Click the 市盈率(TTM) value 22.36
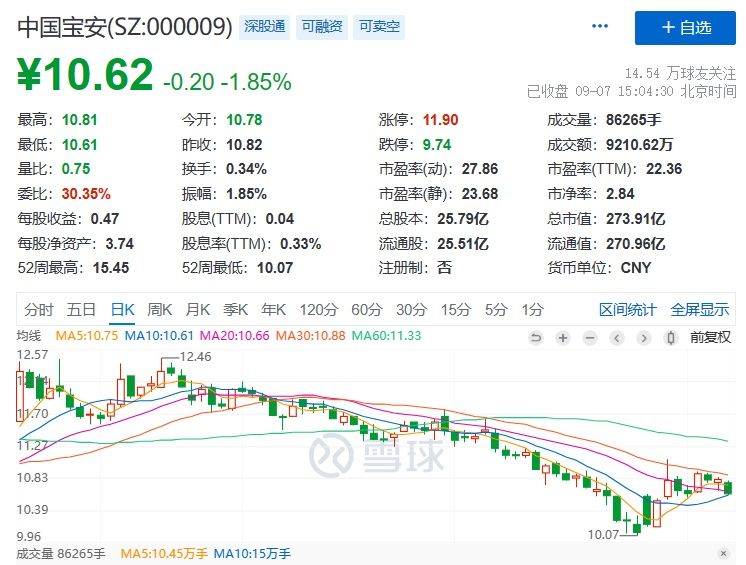 pyautogui.click(x=664, y=169)
